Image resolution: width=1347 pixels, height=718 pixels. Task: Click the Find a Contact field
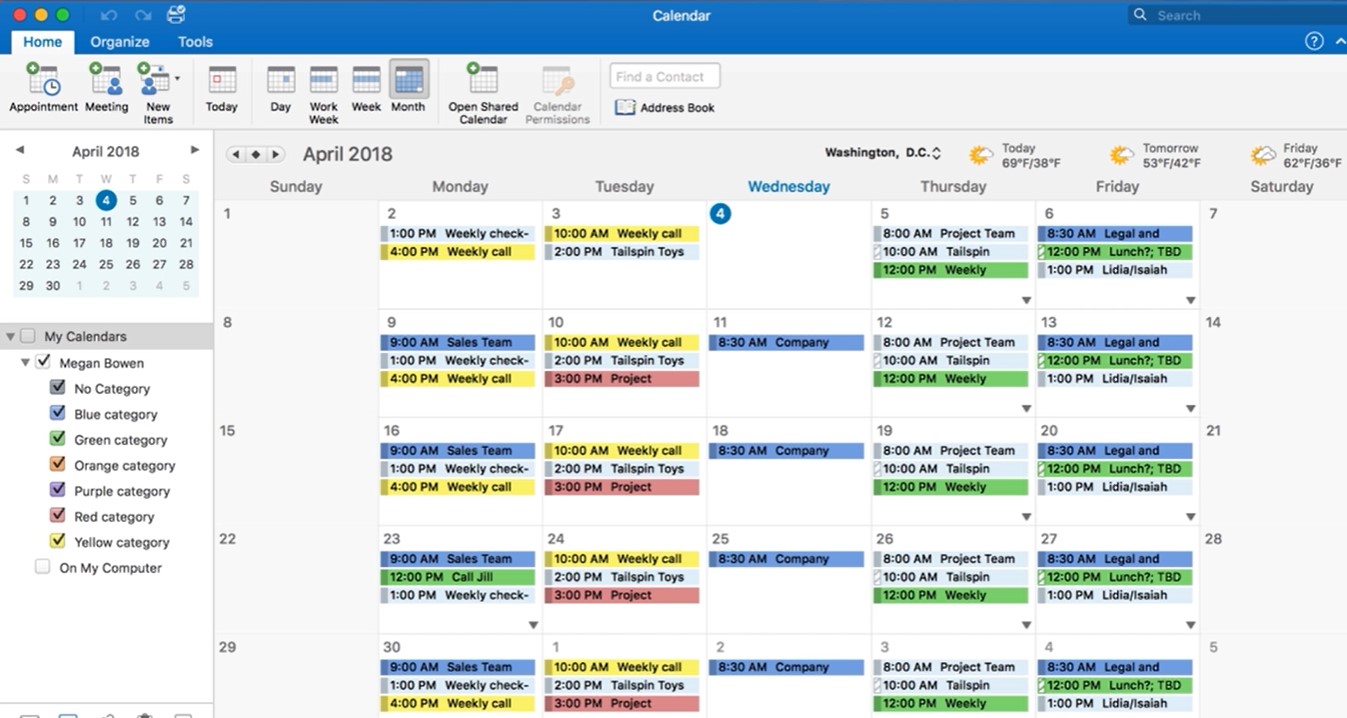tap(665, 76)
